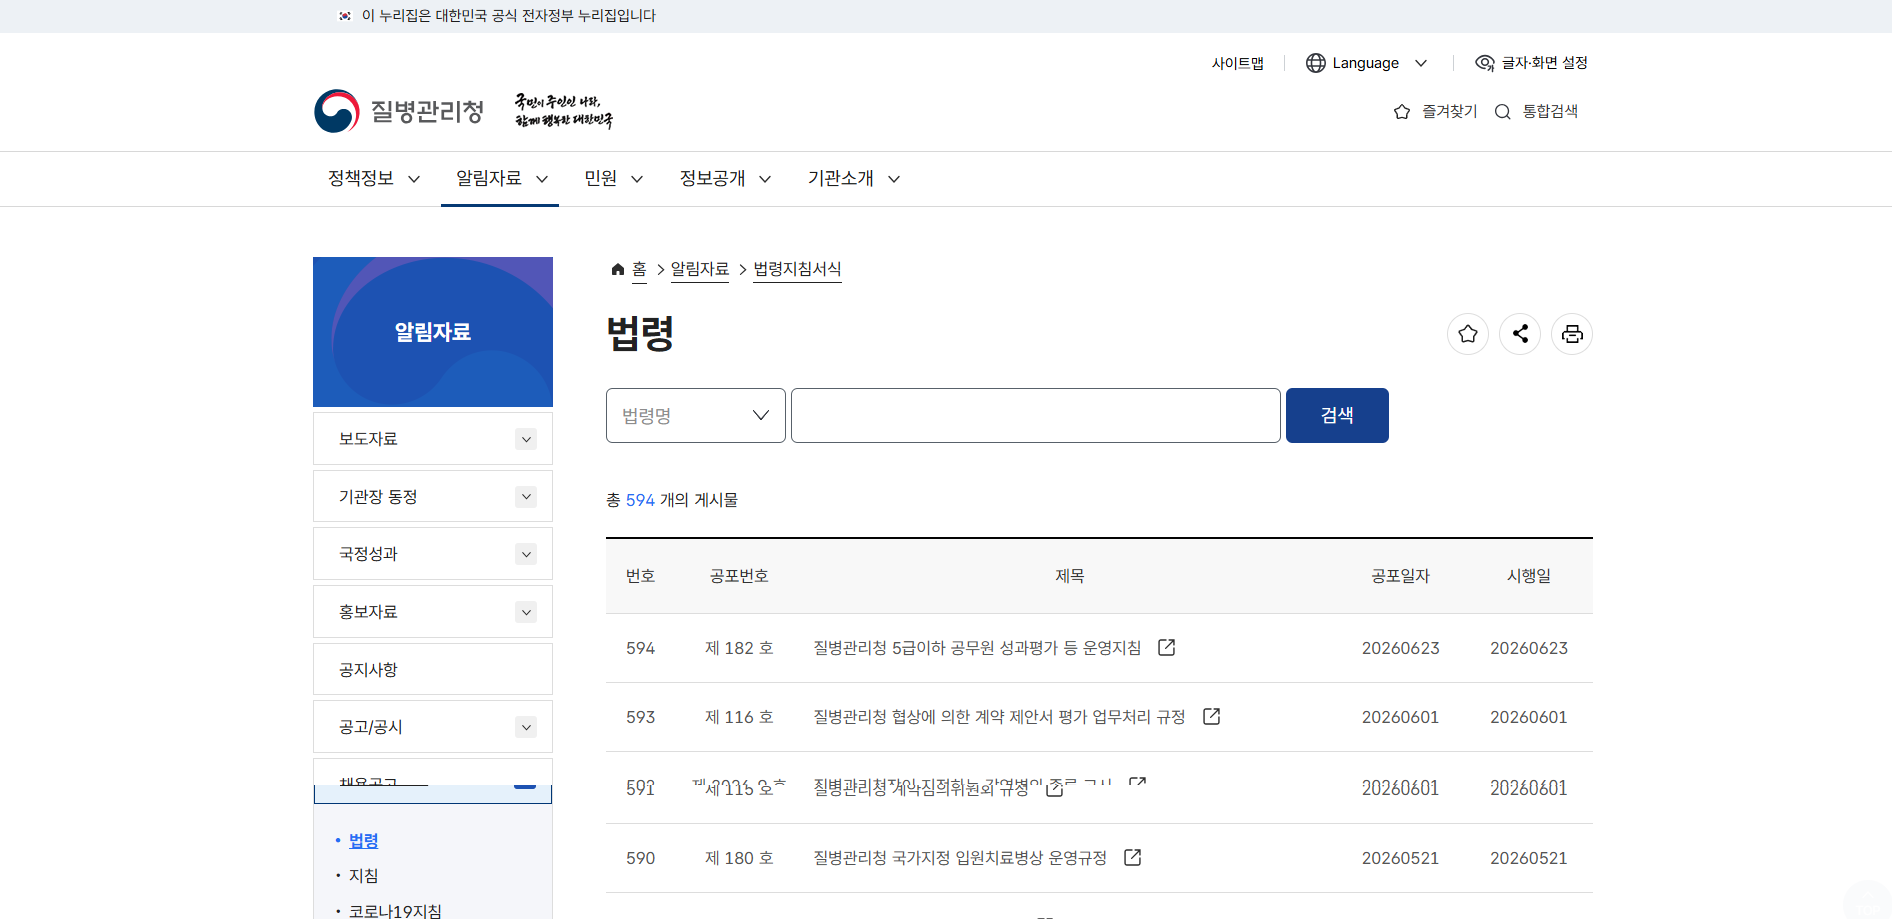Click the 시행일 column header
This screenshot has height=919, width=1892.
click(x=1529, y=576)
